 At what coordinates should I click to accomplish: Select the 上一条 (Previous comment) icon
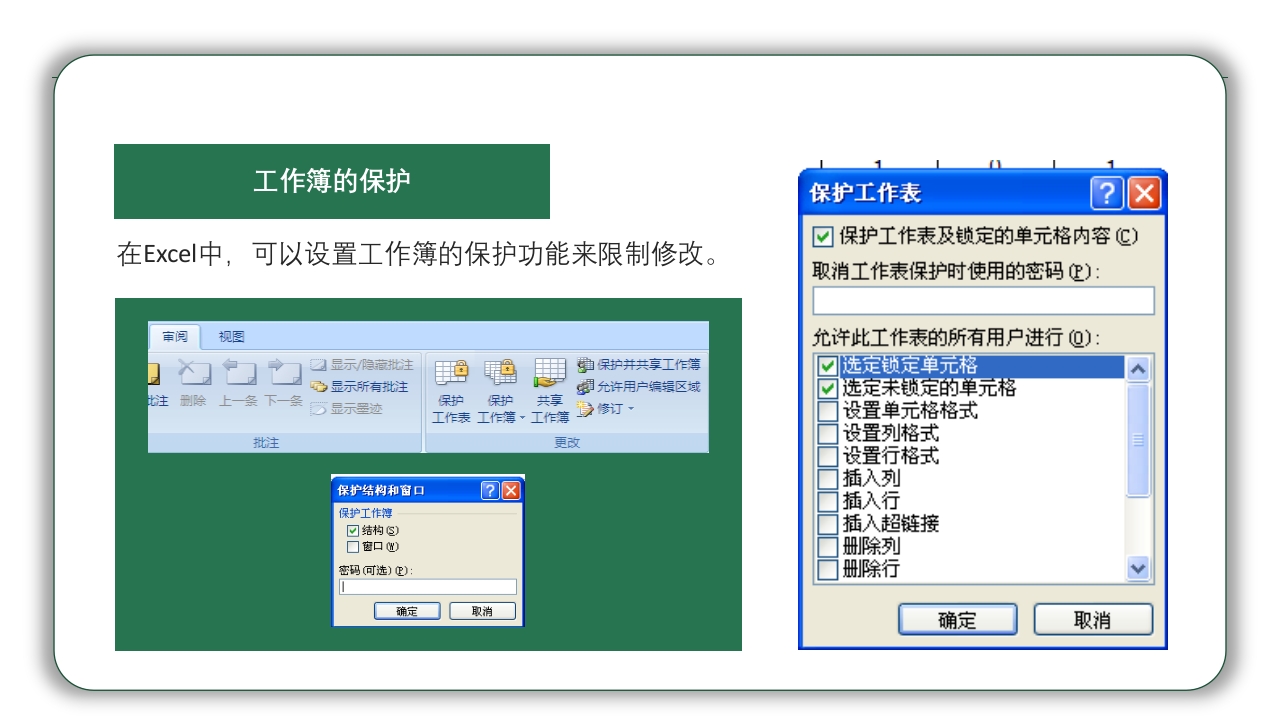[238, 371]
